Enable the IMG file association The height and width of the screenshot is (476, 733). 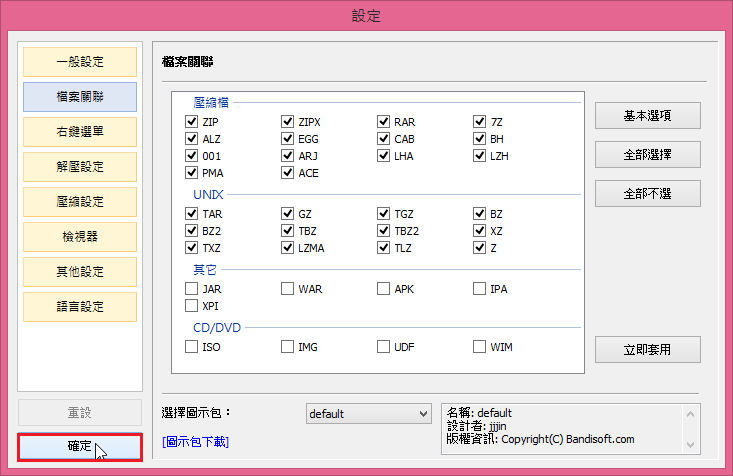click(287, 346)
